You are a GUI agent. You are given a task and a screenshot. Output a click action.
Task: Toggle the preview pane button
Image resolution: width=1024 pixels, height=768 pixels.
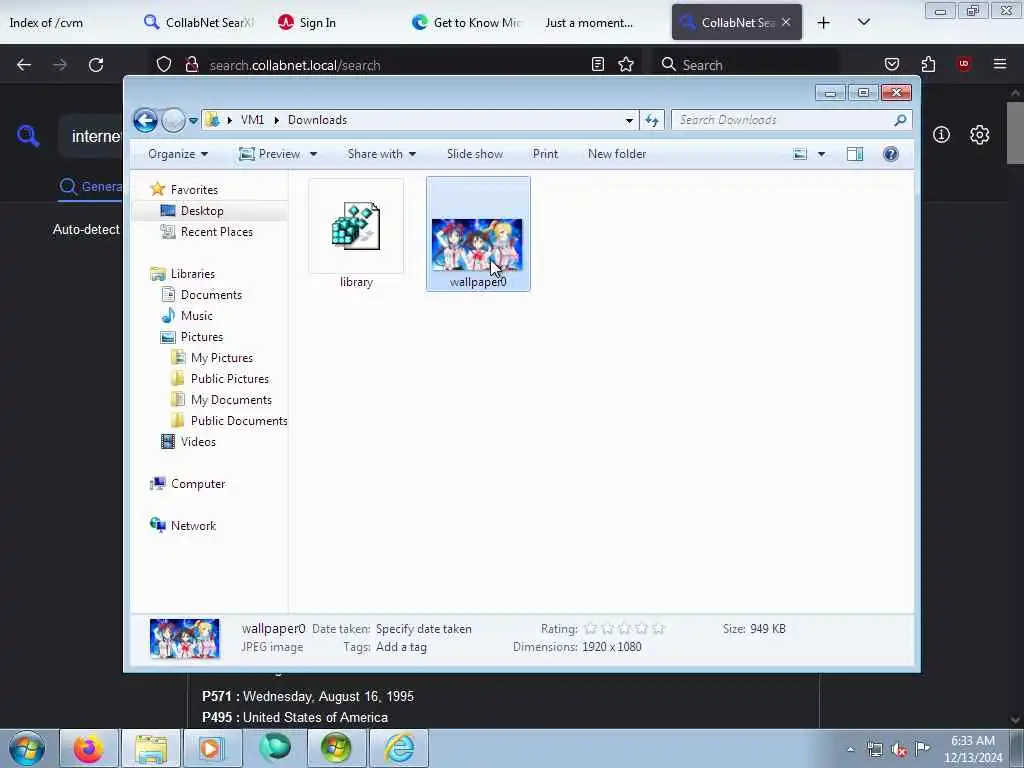(855, 154)
